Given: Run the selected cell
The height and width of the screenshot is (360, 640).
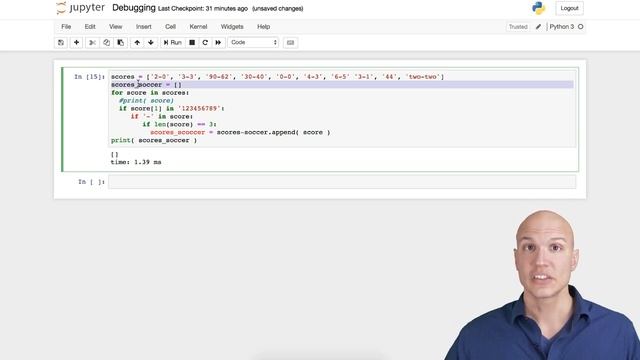Looking at the screenshot, I should tap(173, 42).
